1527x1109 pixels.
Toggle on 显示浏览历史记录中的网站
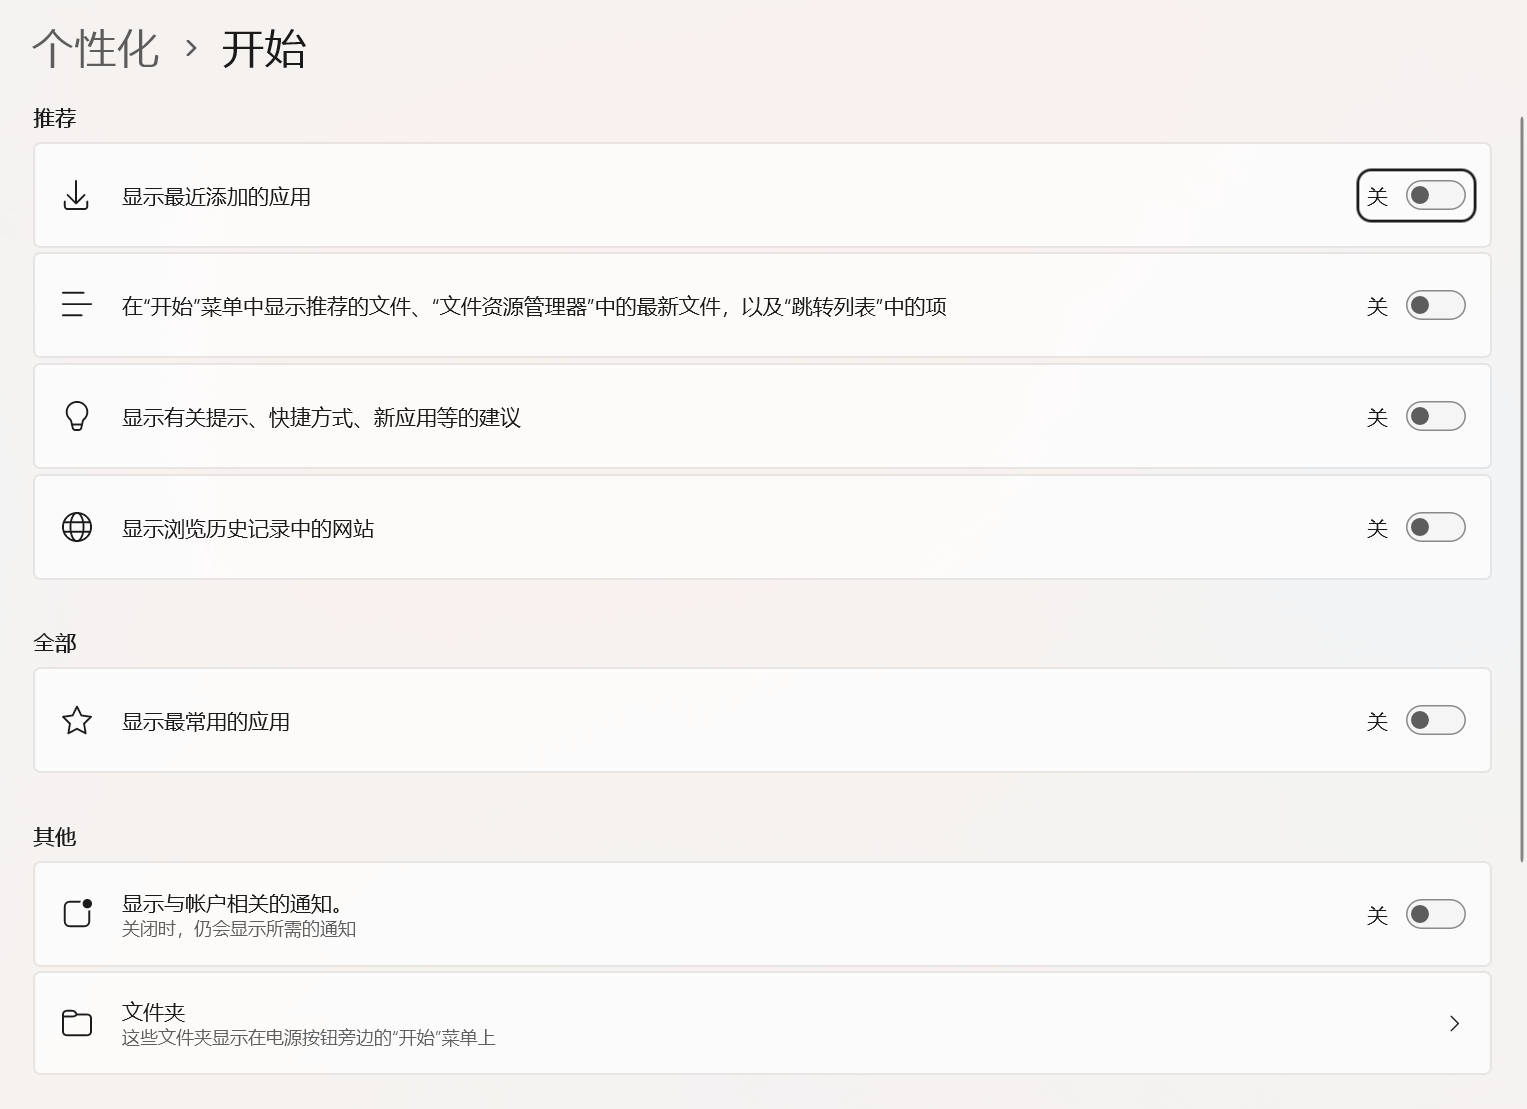point(1436,527)
